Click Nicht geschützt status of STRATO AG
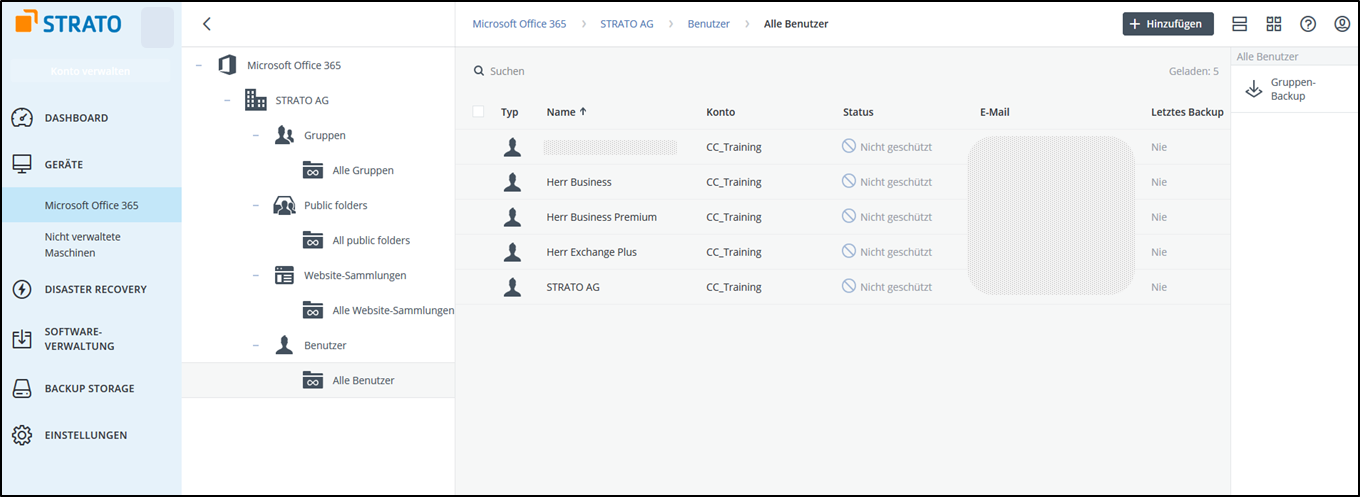This screenshot has height=497, width=1360. (896, 287)
